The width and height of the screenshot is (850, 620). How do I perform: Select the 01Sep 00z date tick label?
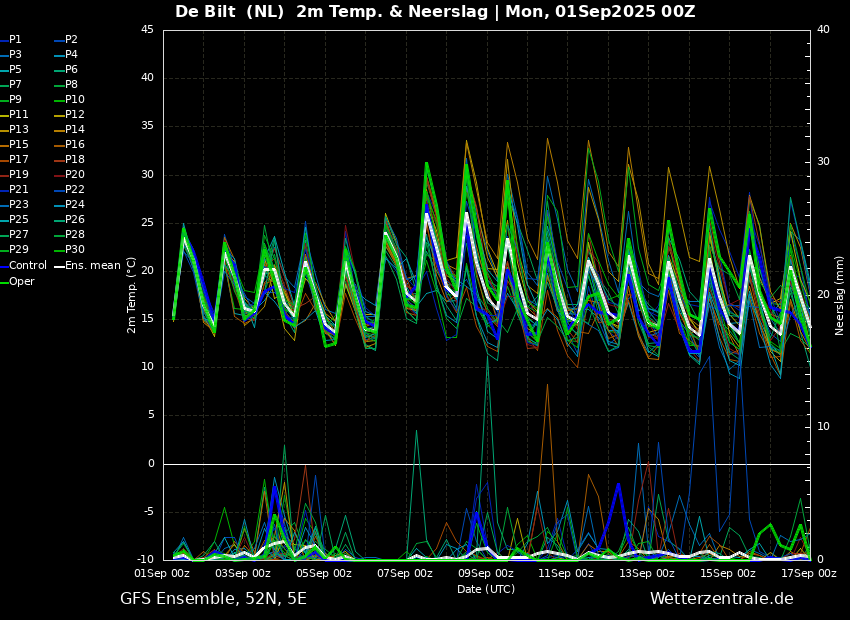pyautogui.click(x=162, y=574)
